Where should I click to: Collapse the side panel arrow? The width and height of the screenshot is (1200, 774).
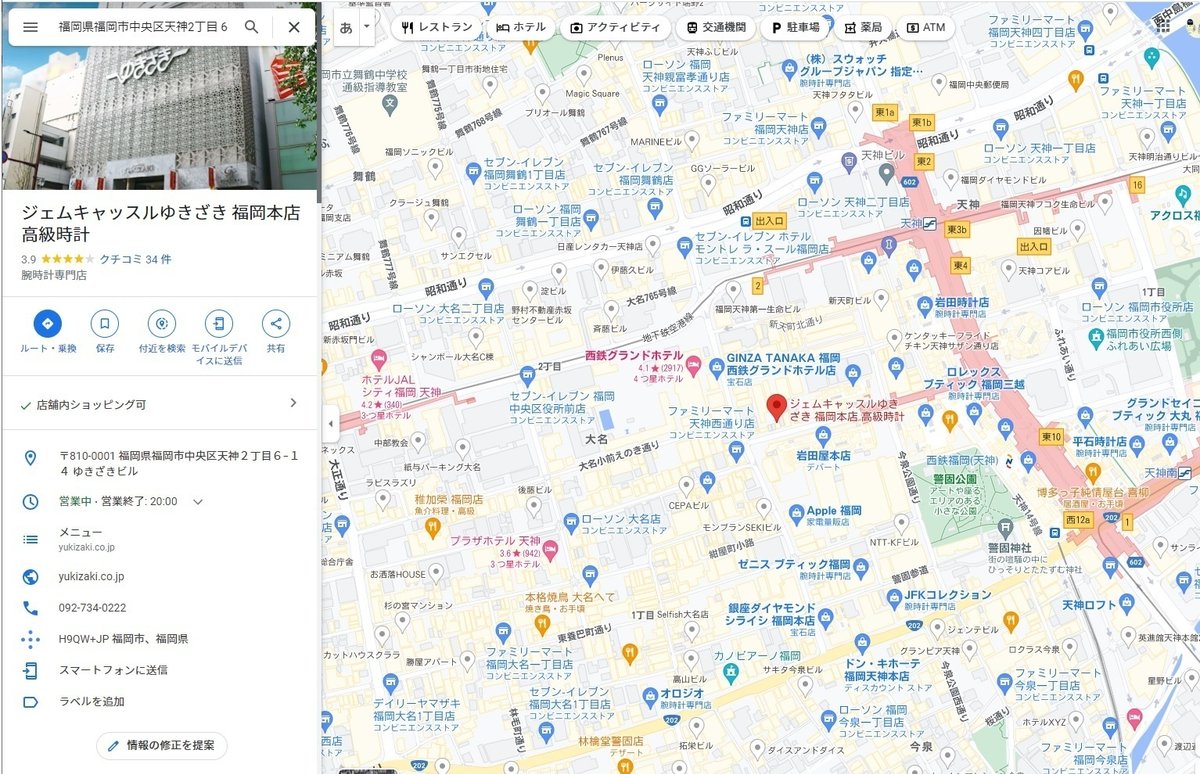(330, 424)
